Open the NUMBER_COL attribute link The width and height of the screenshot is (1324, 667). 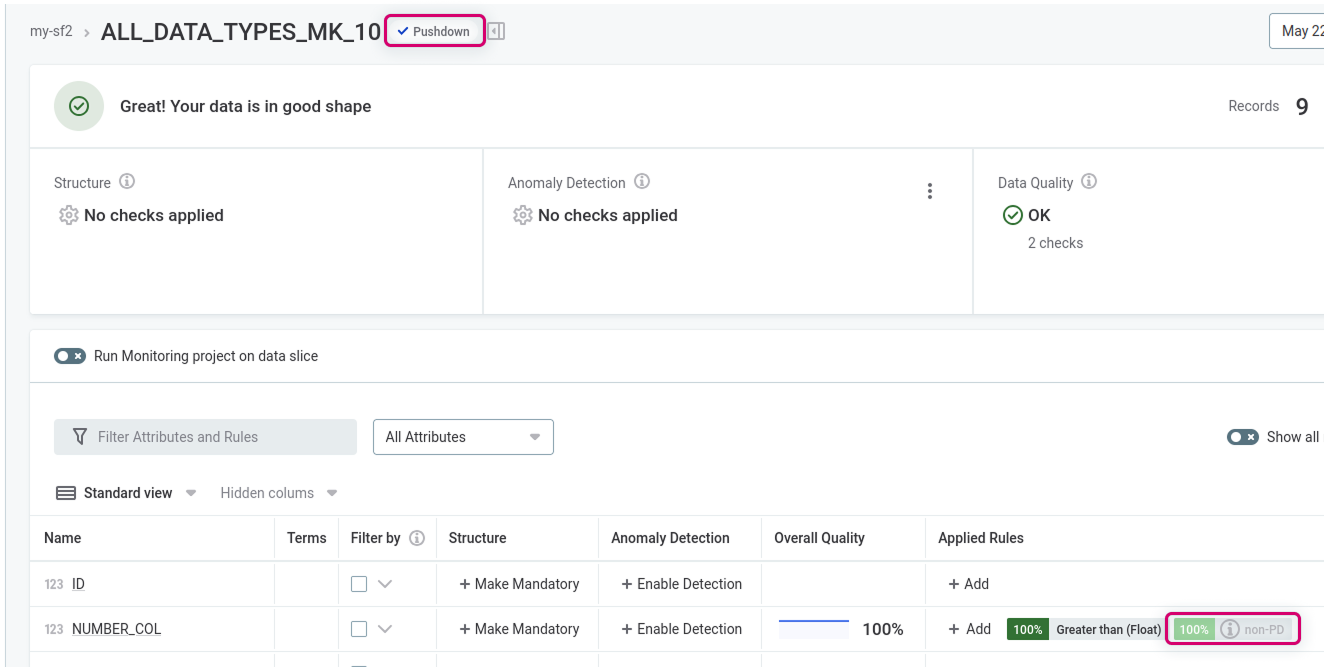pyautogui.click(x=116, y=629)
